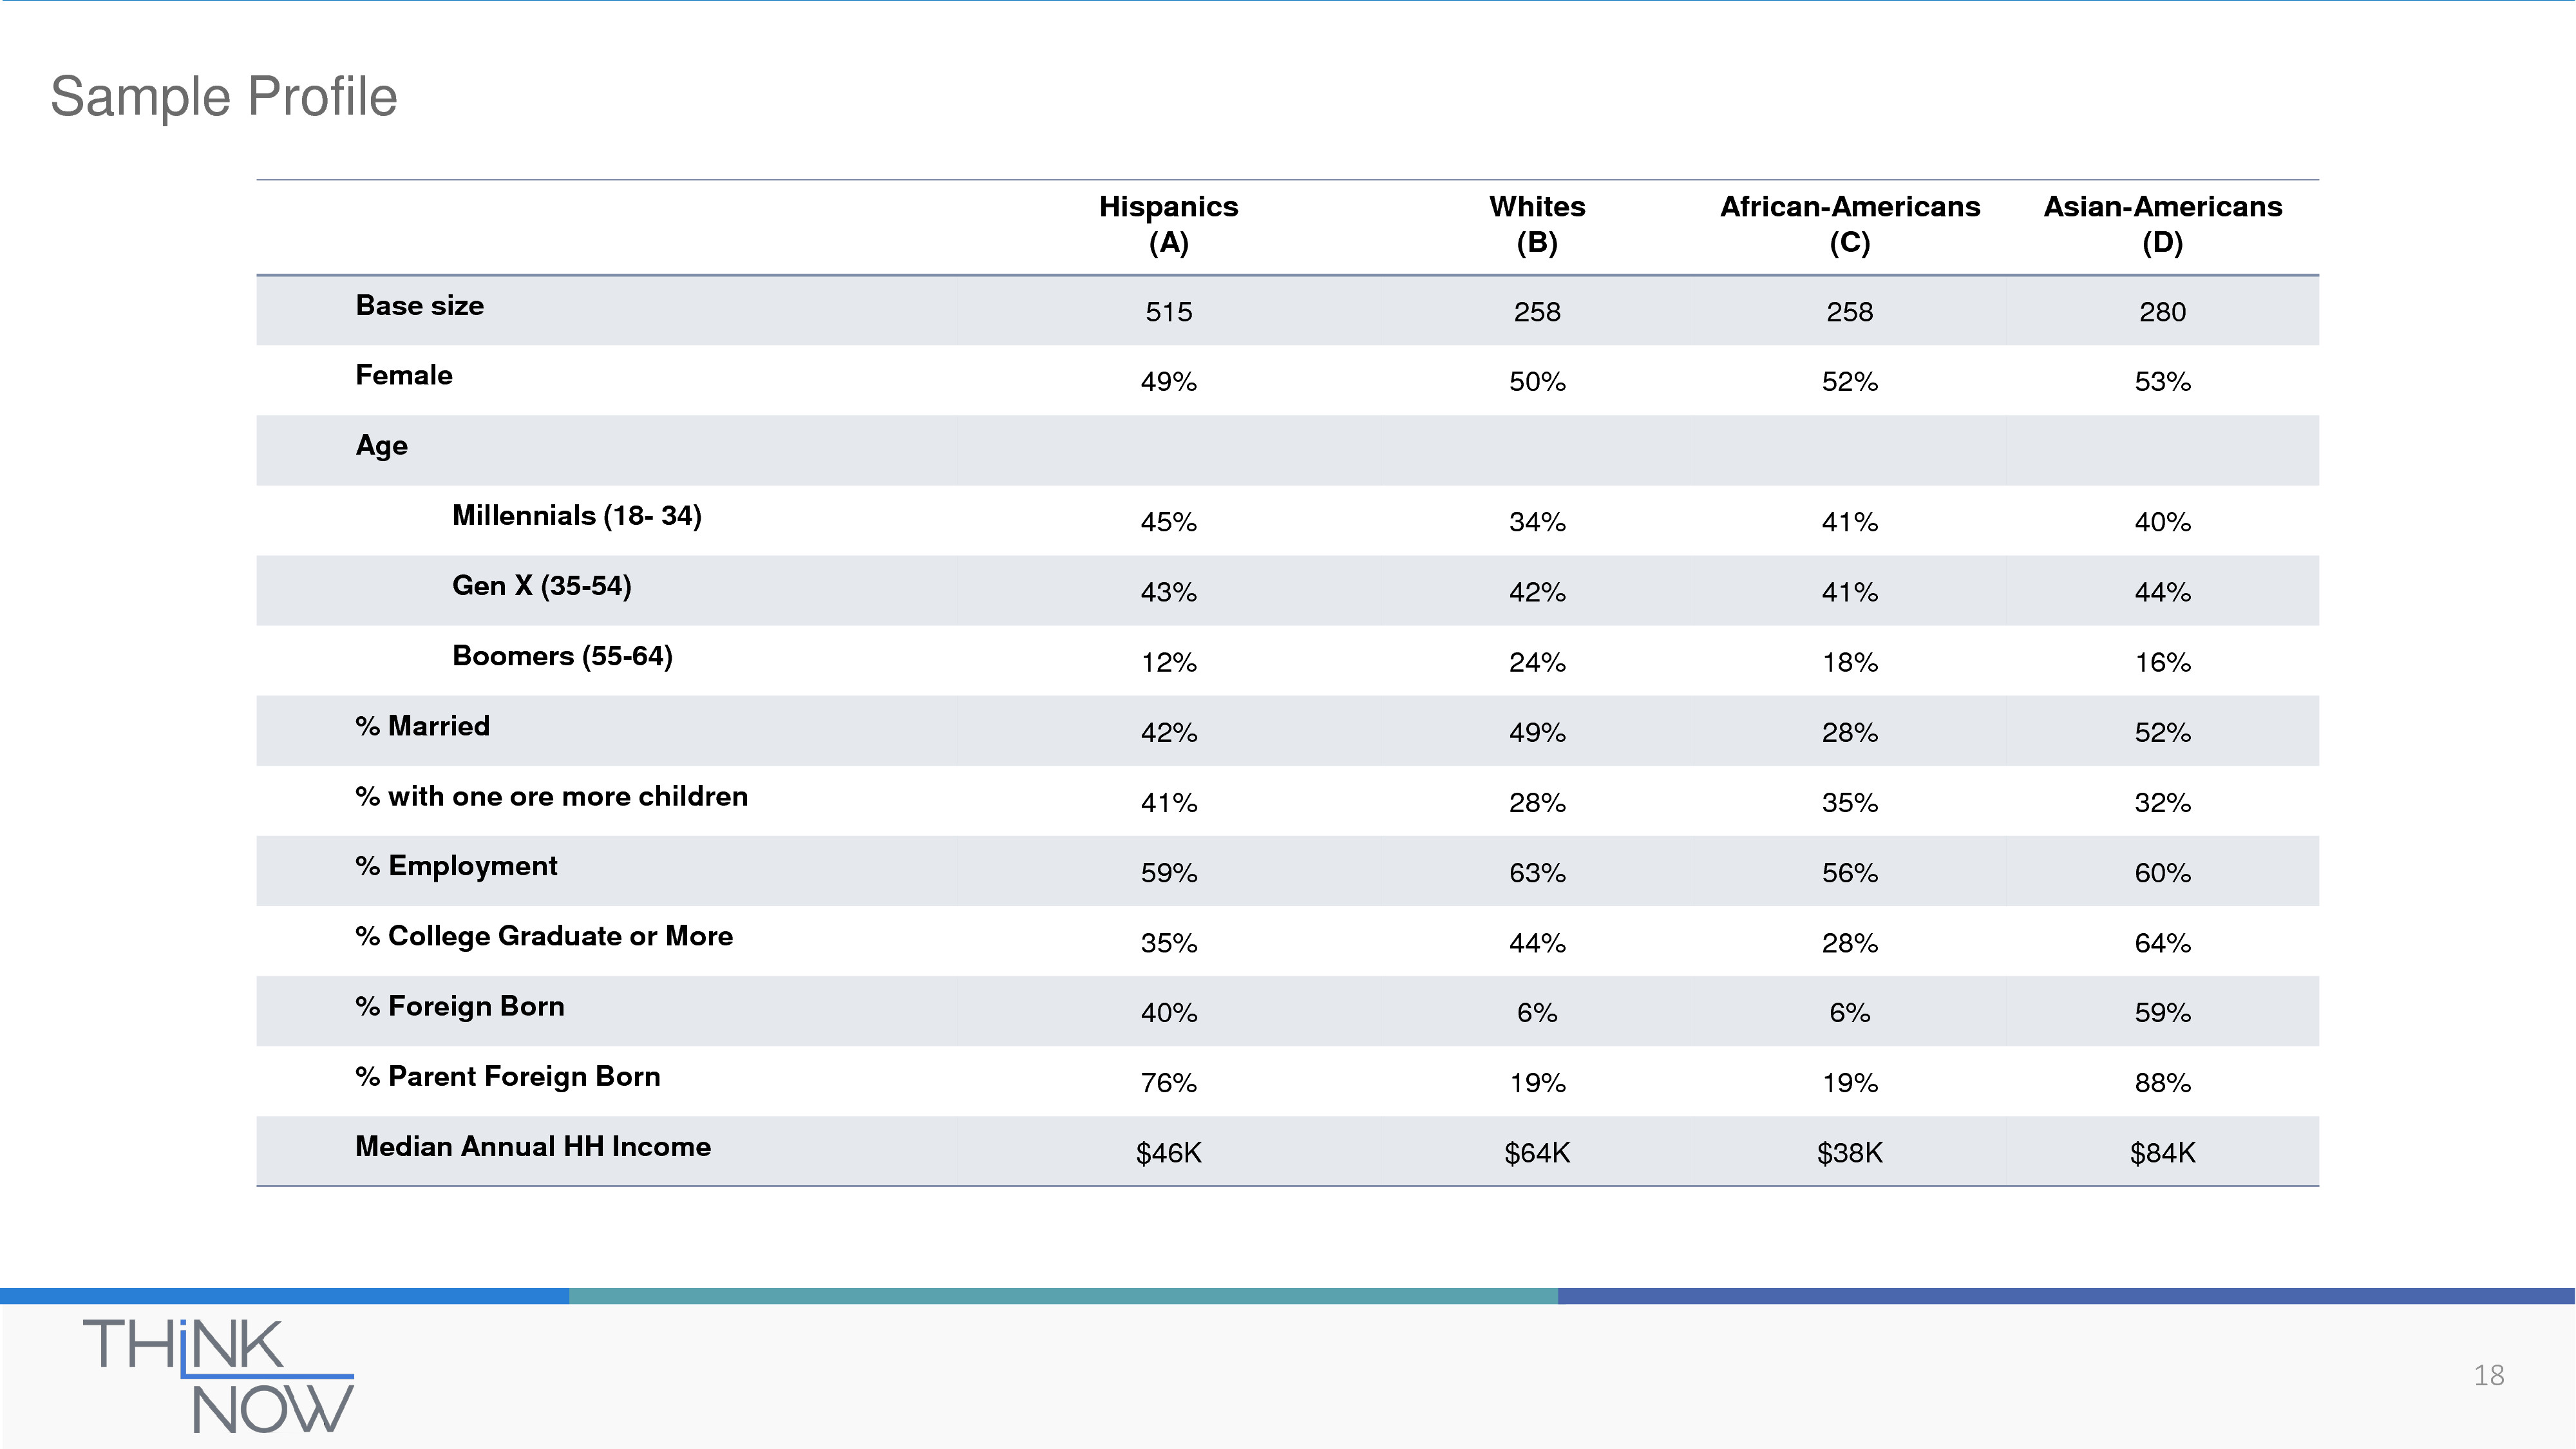
Task: Click the % Employment row label
Action: tap(457, 866)
